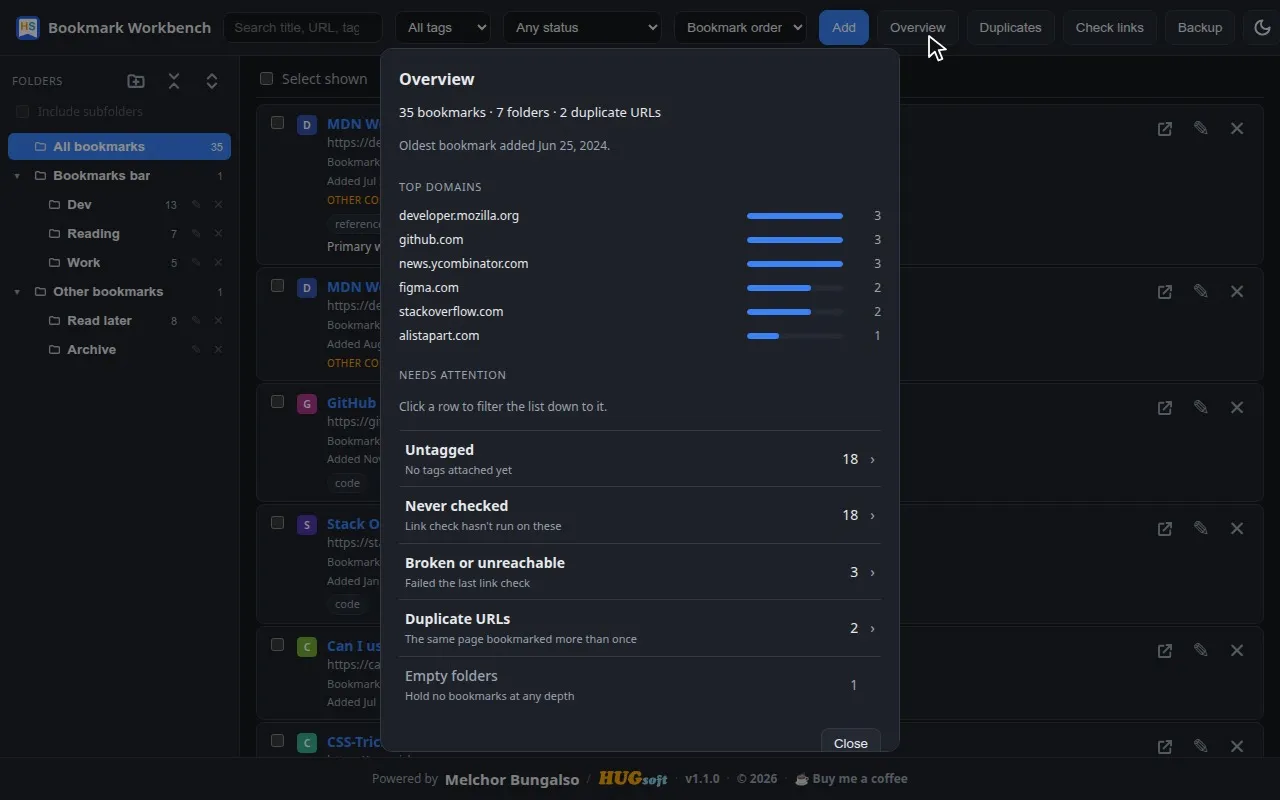Filter list by the Untagged row
The width and height of the screenshot is (1280, 800).
click(640, 459)
